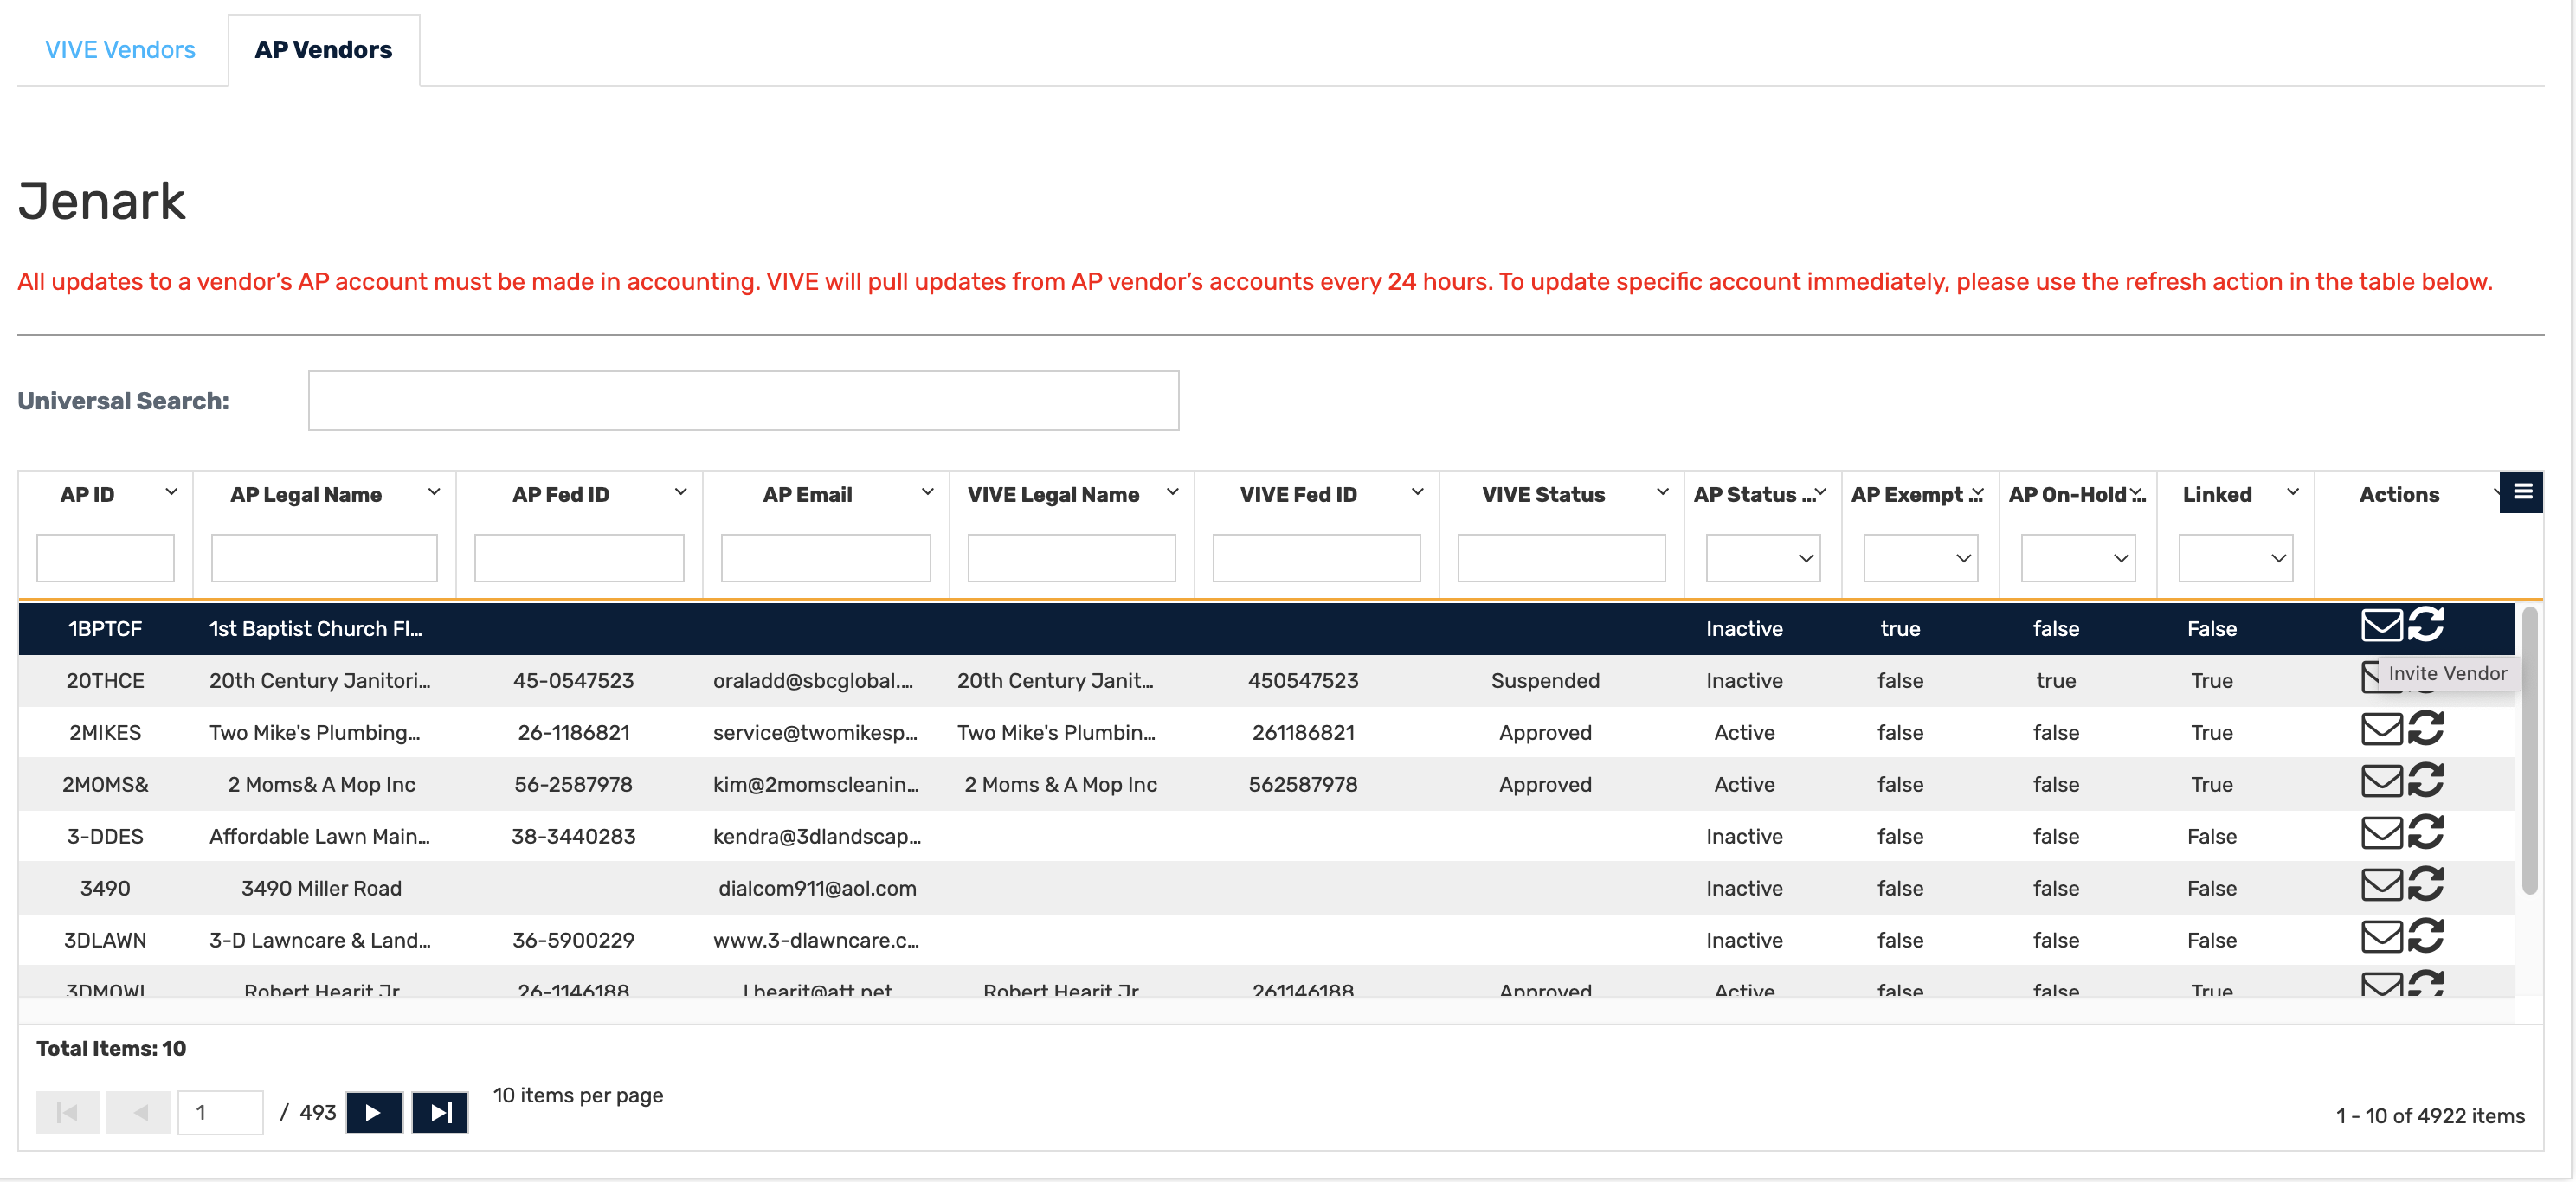This screenshot has height=1182, width=2576.
Task: Click the Suspended VIVE status cell
Action: click(1545, 681)
